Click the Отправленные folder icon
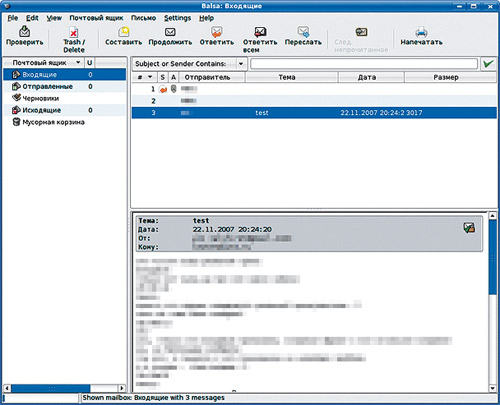Image resolution: width=500 pixels, height=405 pixels. pos(16,86)
